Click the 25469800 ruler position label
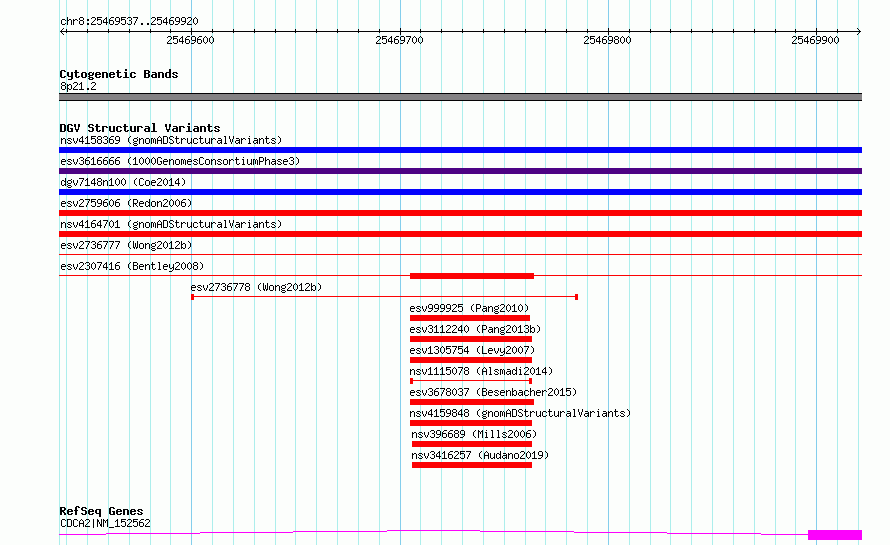This screenshot has height=545, width=890. [607, 40]
